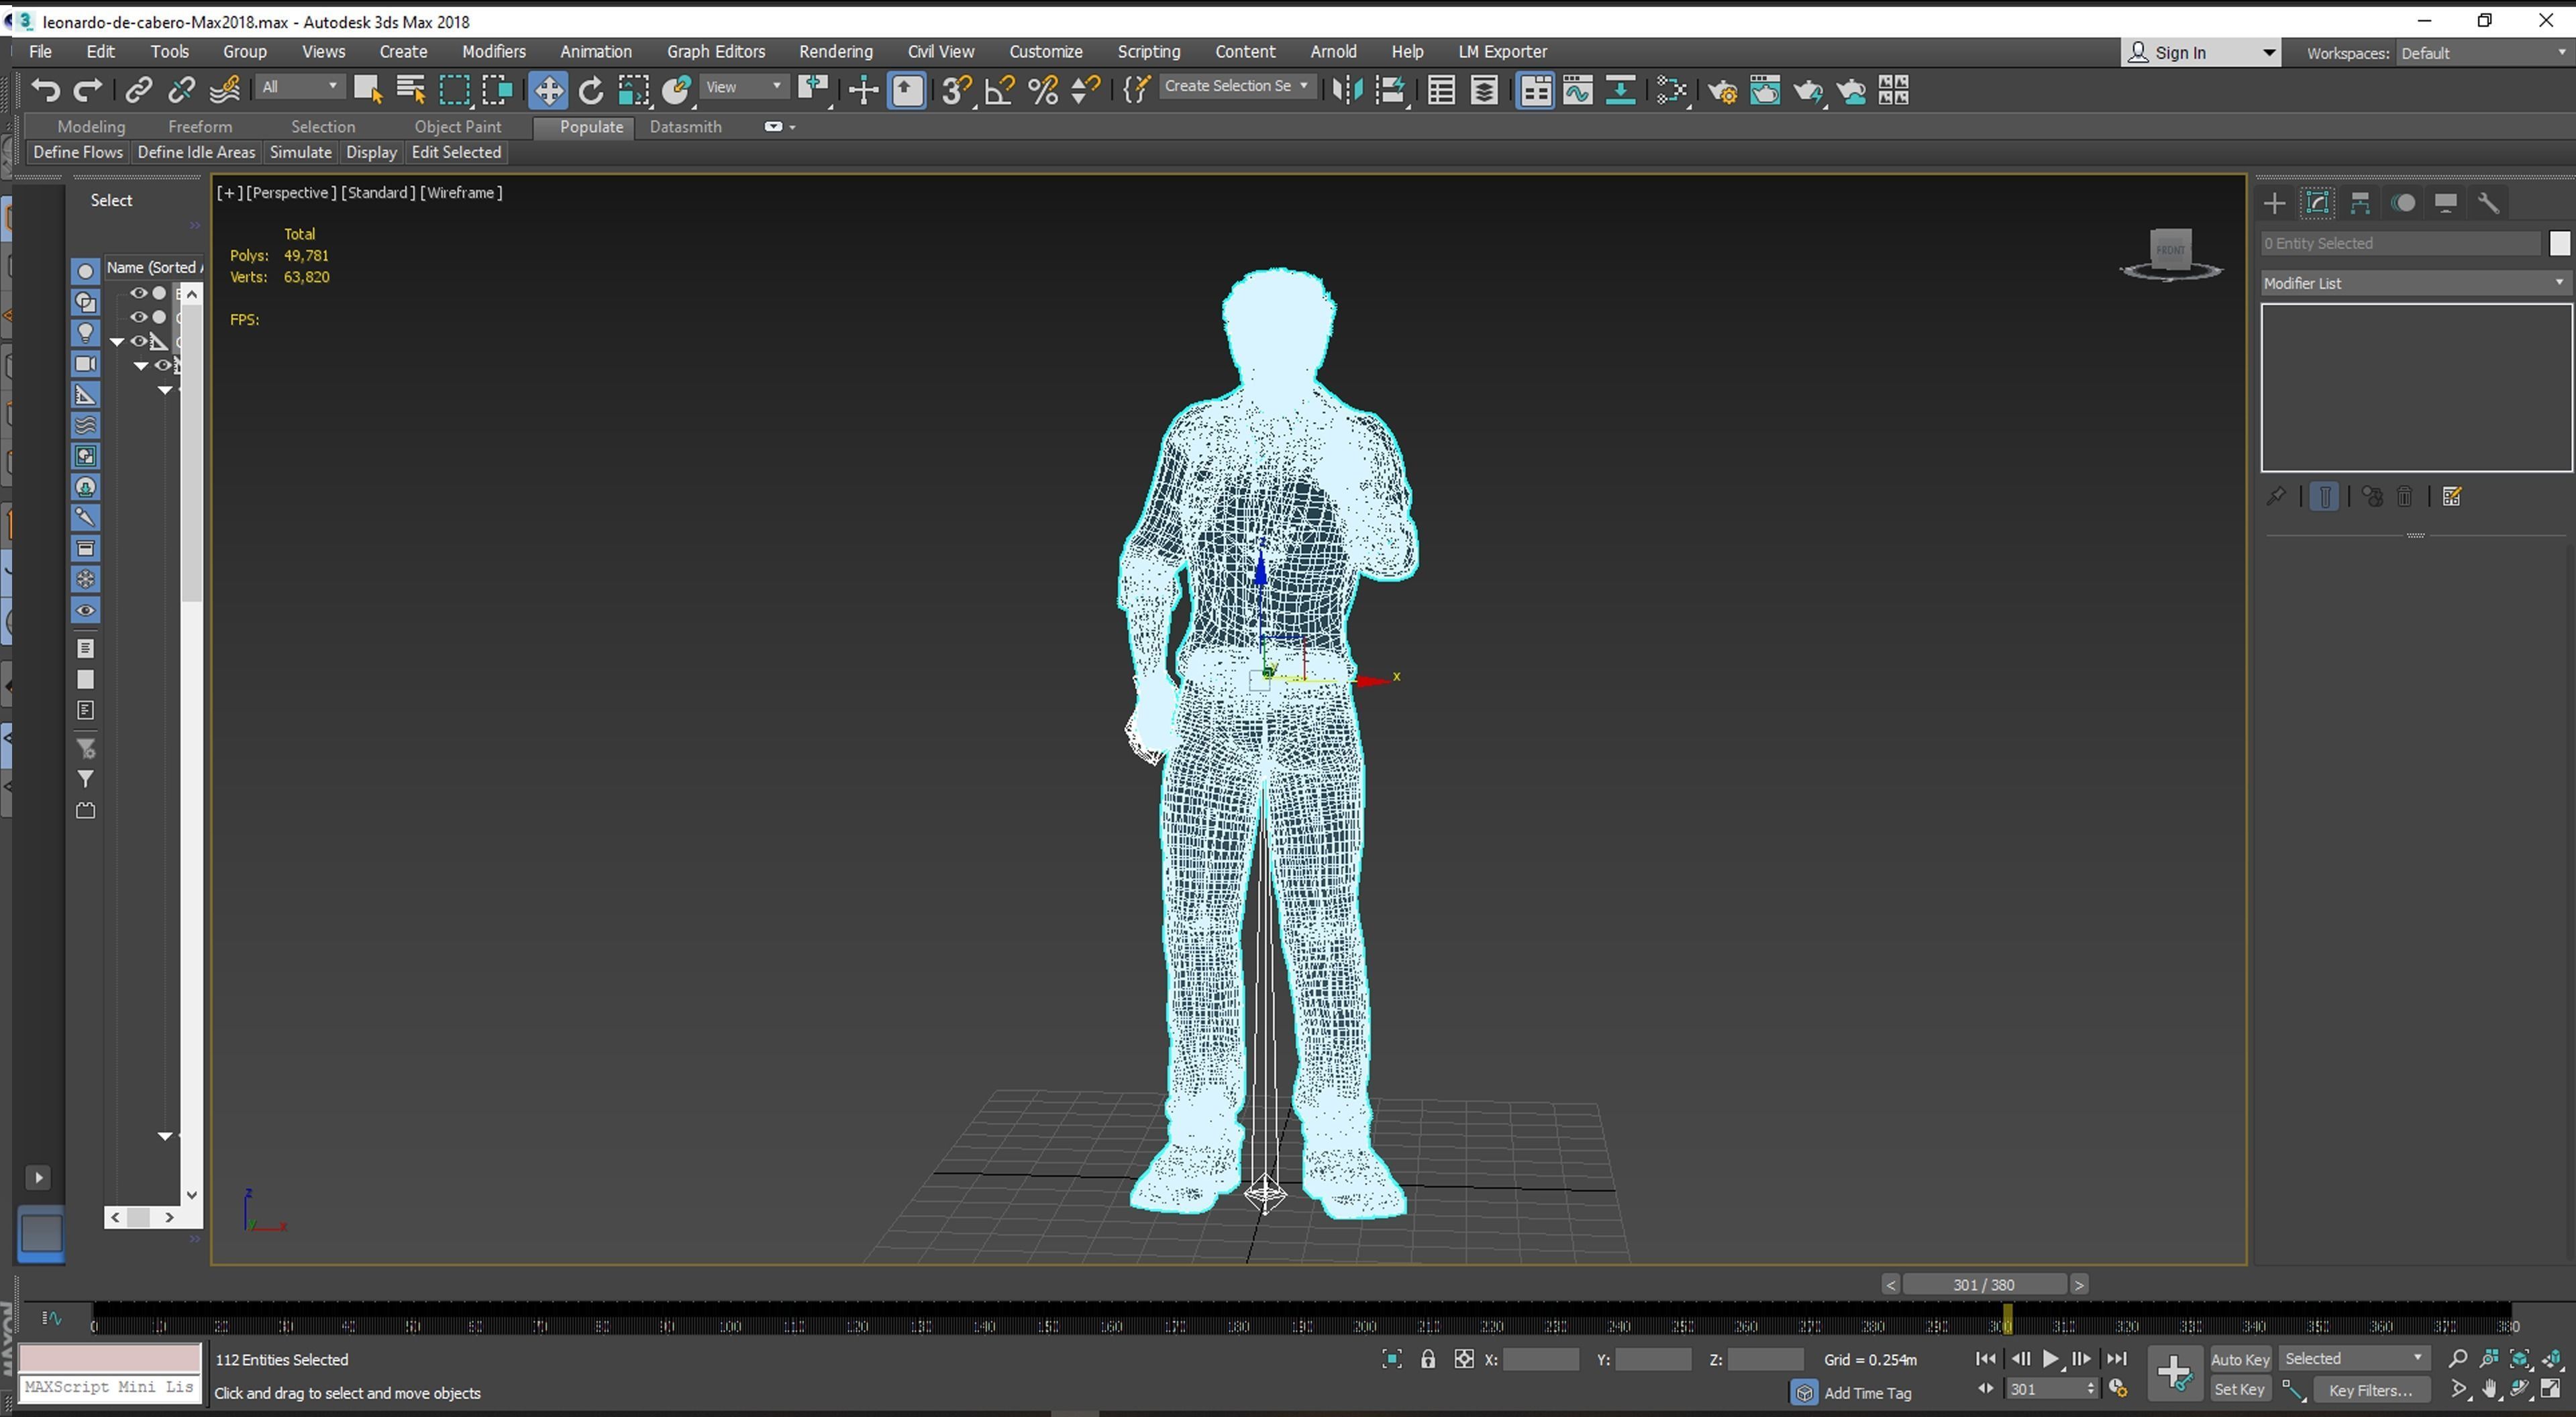Viewport: 2576px width, 1417px height.
Task: Open the Create panel plus icon
Action: click(x=2274, y=203)
